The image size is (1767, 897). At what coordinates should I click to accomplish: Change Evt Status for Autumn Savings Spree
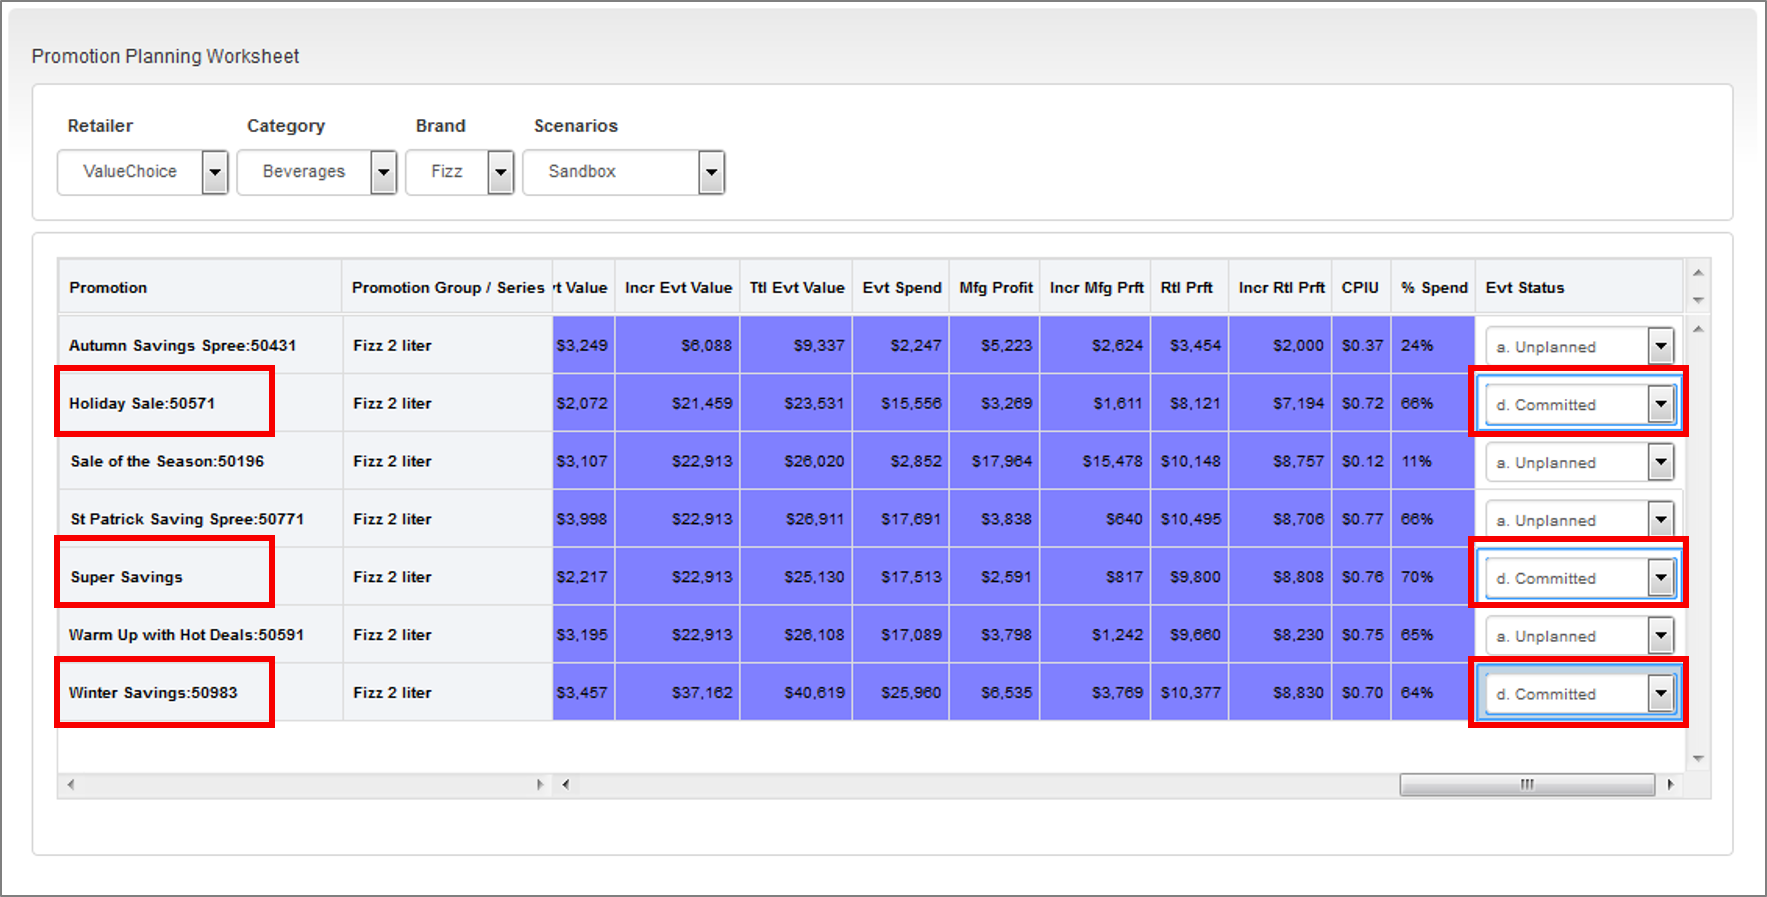tap(1579, 347)
